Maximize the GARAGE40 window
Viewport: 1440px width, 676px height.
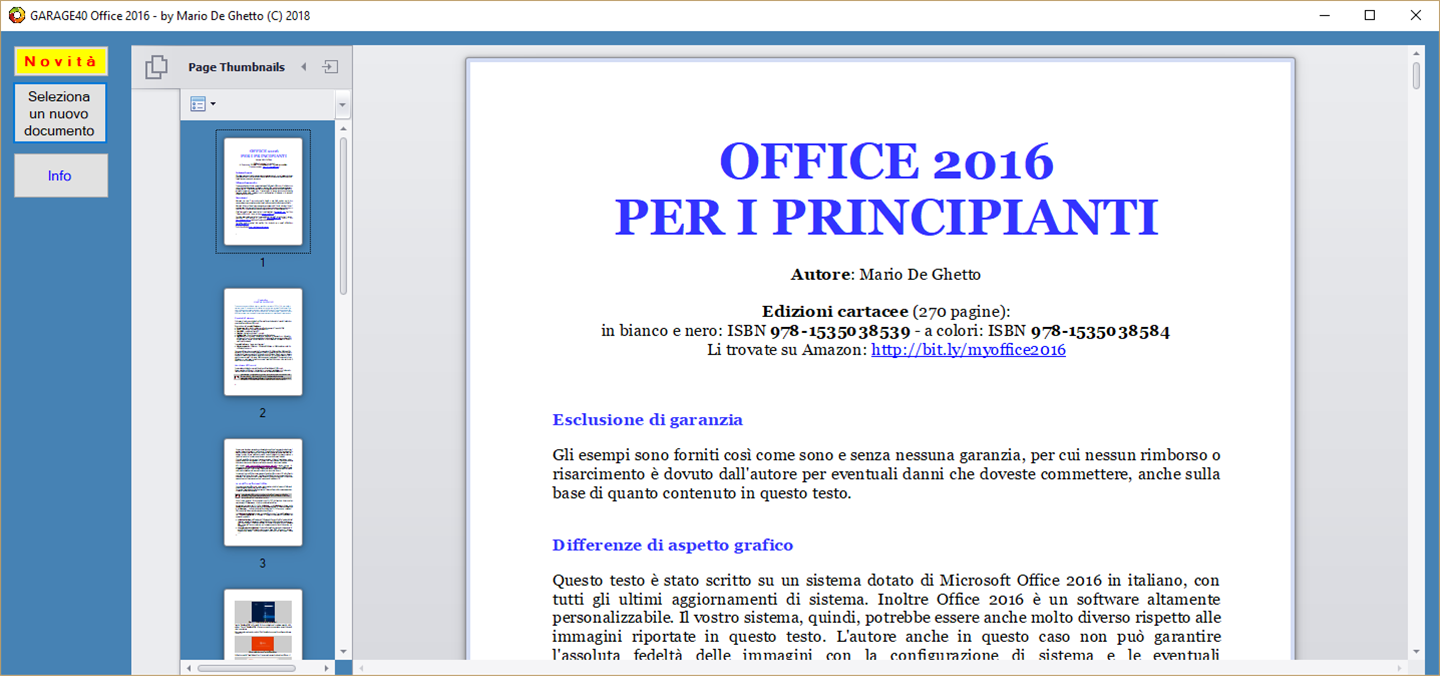click(1370, 15)
